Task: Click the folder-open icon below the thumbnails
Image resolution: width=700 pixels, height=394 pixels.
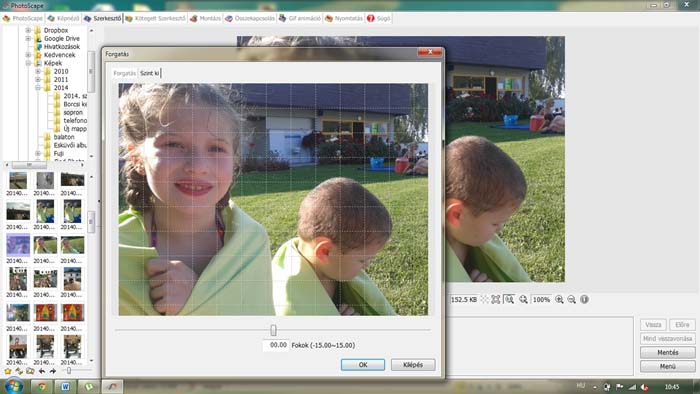Action: (x=30, y=371)
